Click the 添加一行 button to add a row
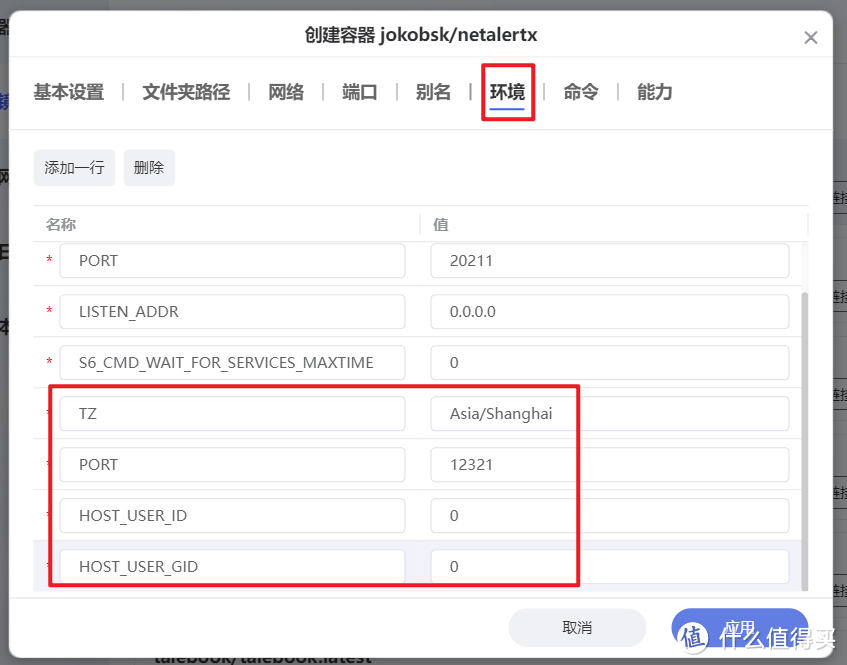This screenshot has width=847, height=665. pos(73,167)
